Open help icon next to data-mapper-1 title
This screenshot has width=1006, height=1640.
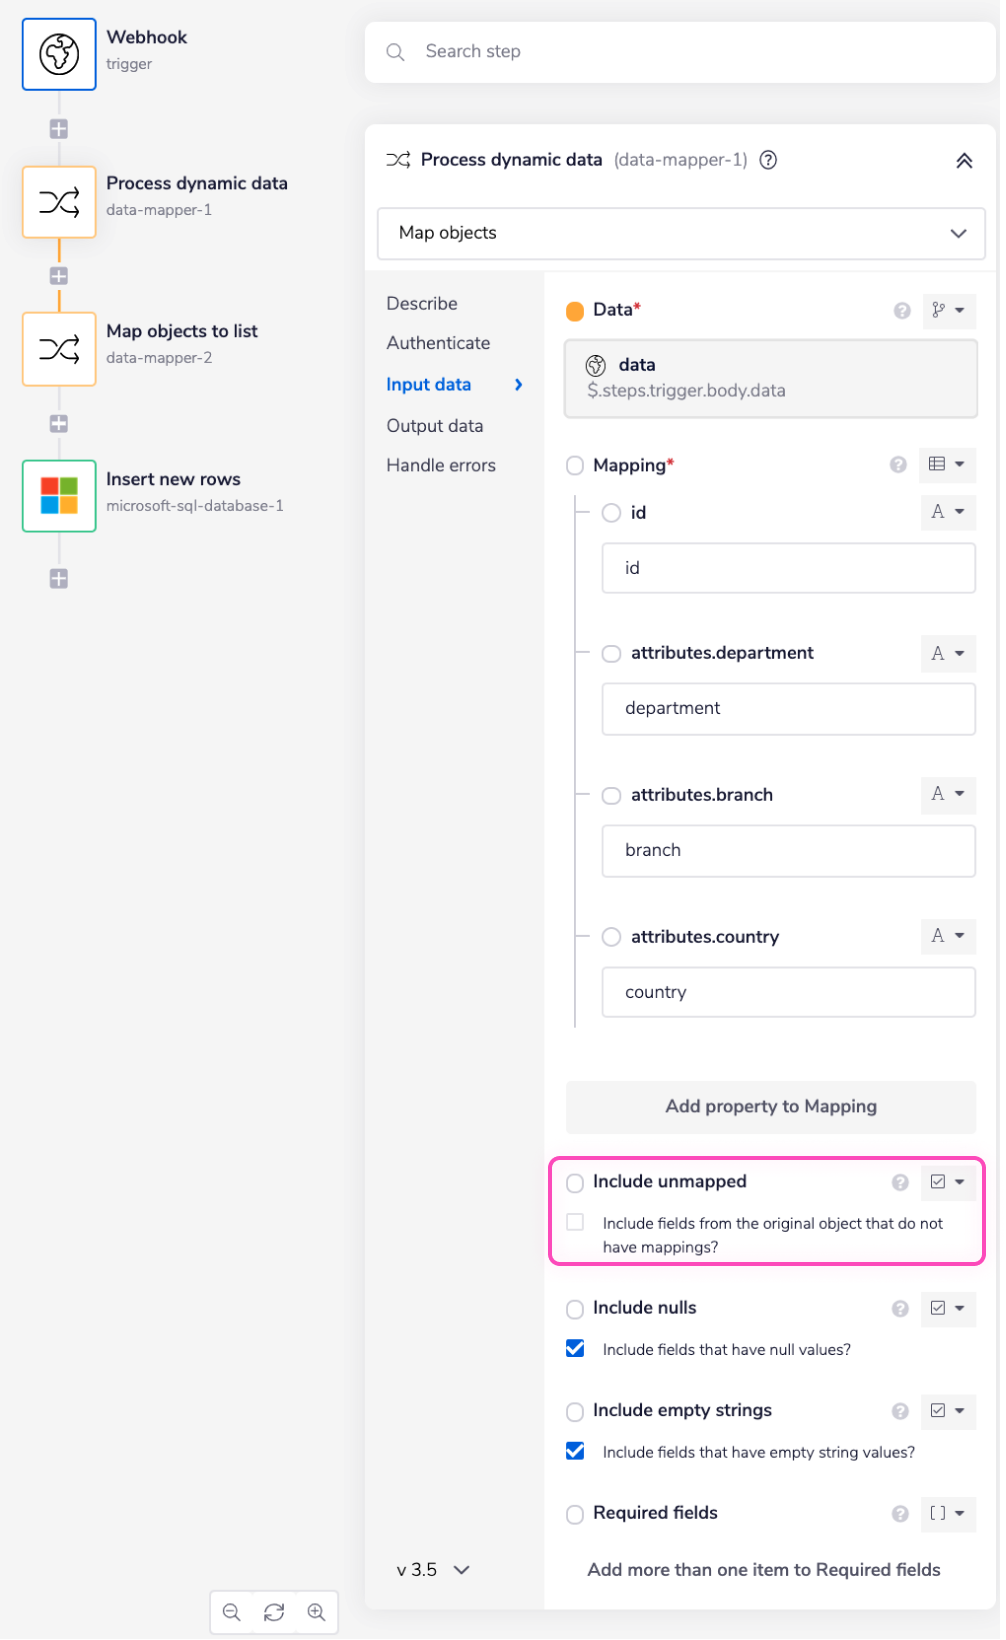point(768,160)
